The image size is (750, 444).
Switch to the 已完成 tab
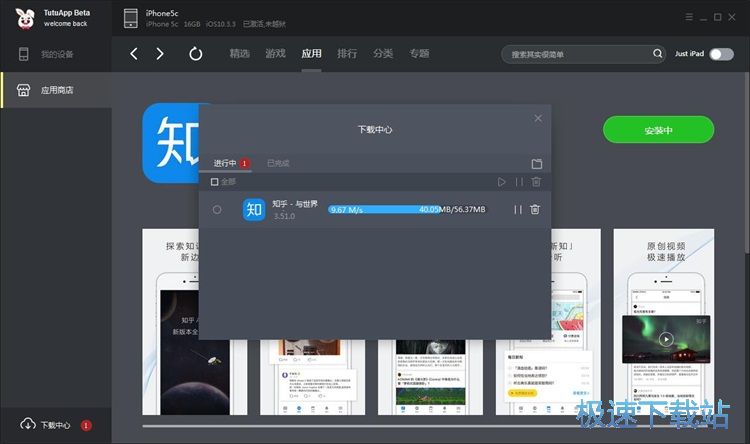pyautogui.click(x=278, y=163)
